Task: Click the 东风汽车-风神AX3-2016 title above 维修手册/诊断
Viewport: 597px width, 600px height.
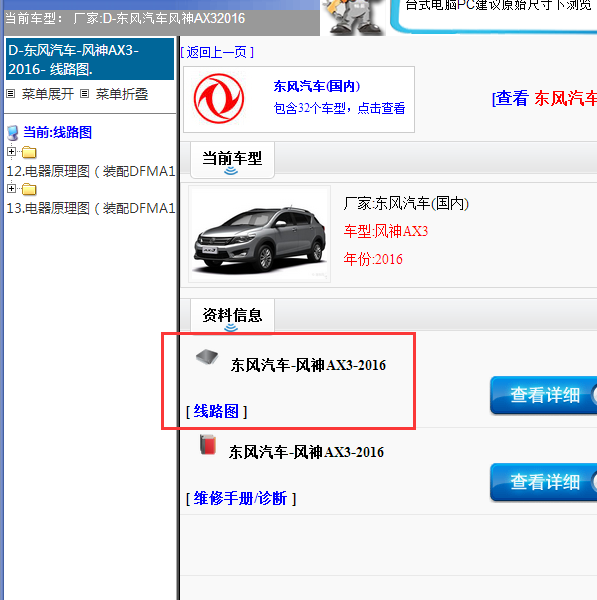Action: click(x=306, y=452)
